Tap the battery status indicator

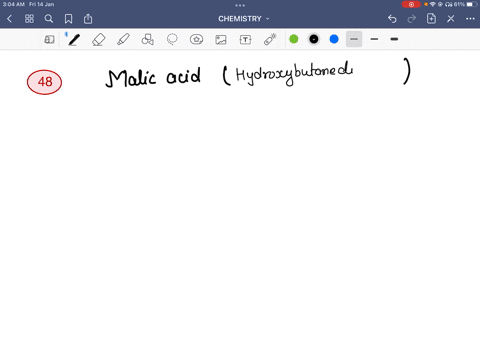click(x=471, y=4)
